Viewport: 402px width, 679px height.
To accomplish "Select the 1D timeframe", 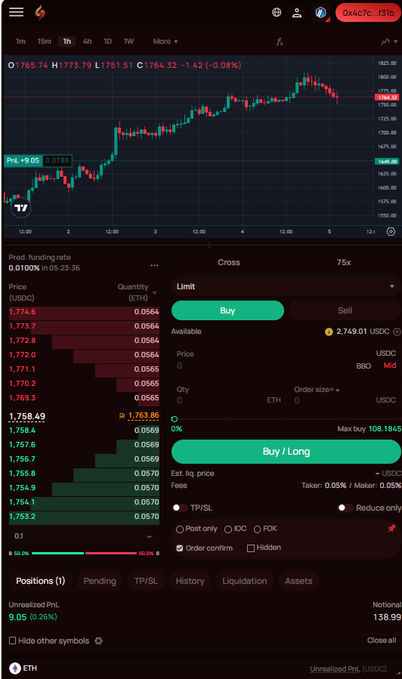I will point(108,42).
